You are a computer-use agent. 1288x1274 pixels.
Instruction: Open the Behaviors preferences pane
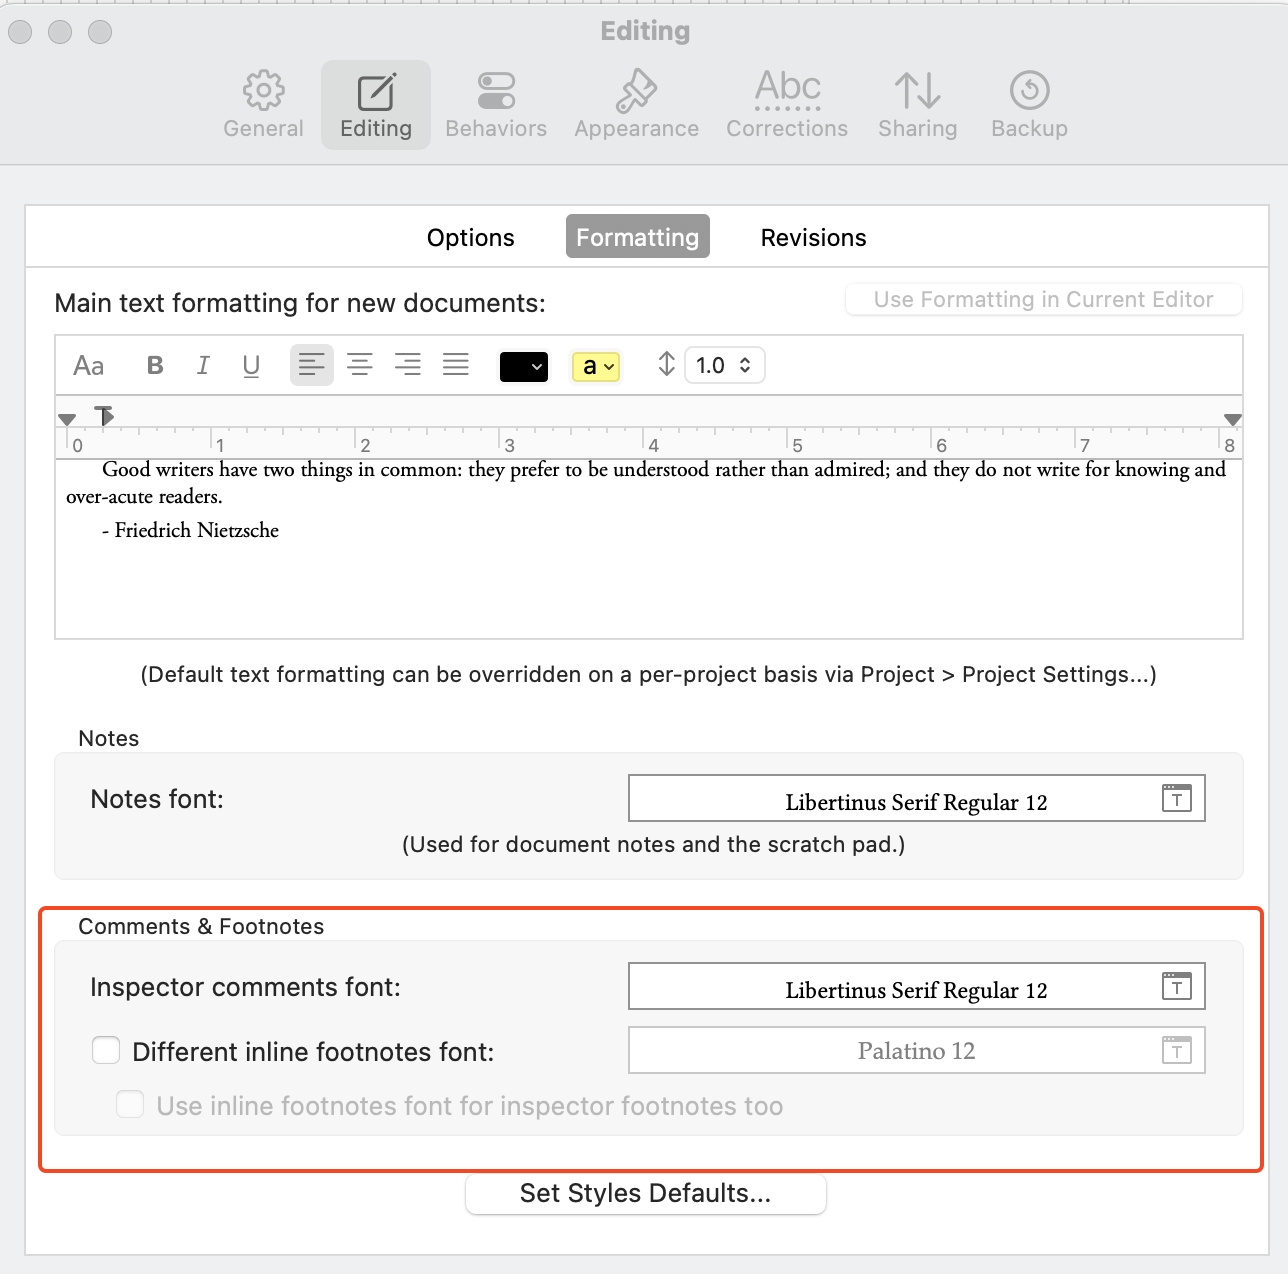(x=496, y=105)
